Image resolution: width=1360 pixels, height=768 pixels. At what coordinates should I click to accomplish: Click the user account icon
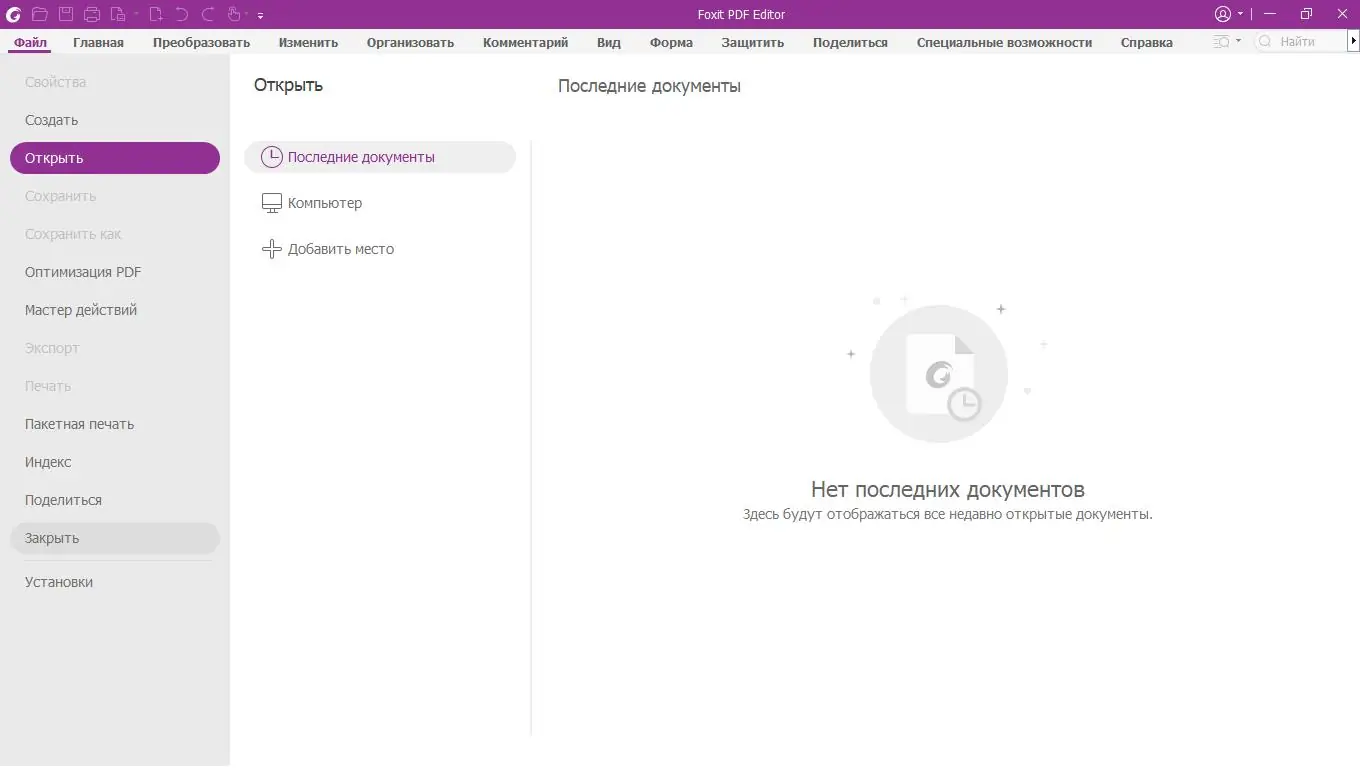(1223, 14)
